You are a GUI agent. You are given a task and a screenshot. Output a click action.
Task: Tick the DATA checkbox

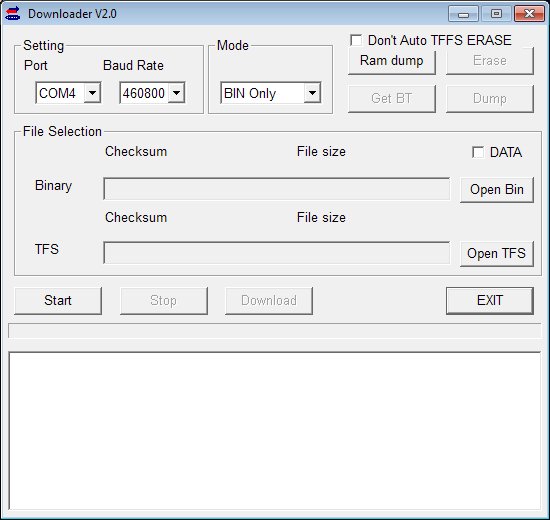(478, 152)
